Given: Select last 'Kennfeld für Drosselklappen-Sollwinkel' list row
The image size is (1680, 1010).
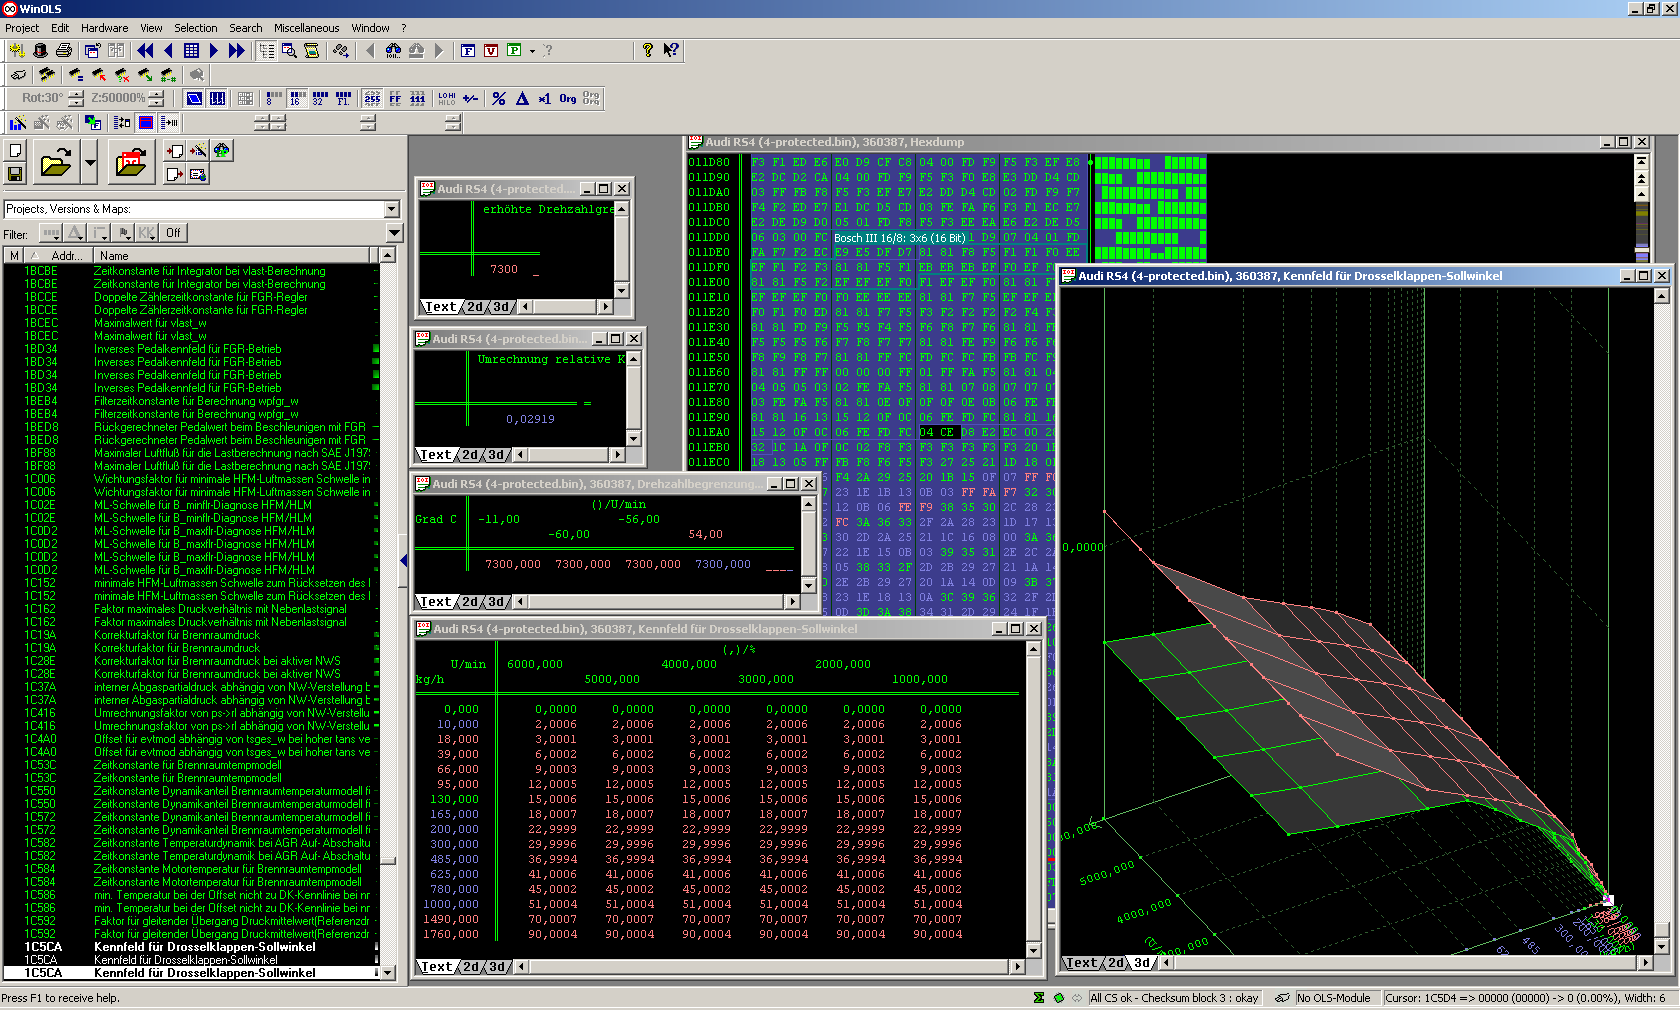Looking at the screenshot, I should pos(190,973).
